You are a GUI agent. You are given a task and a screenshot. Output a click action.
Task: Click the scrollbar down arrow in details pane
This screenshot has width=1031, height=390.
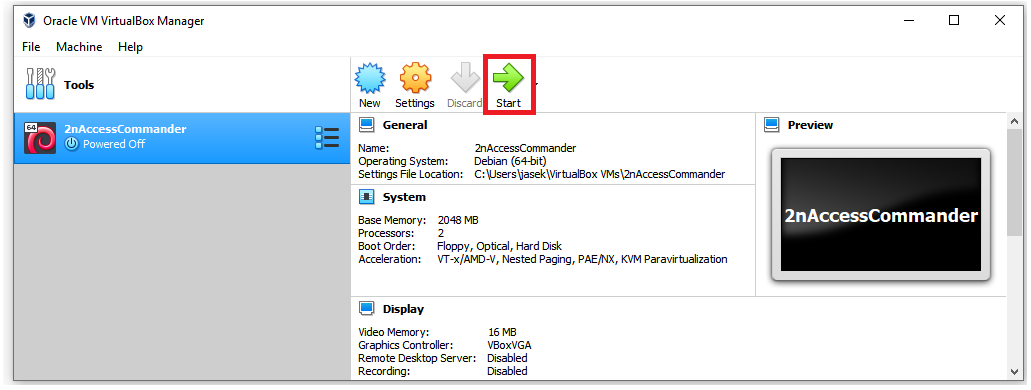coord(1014,372)
